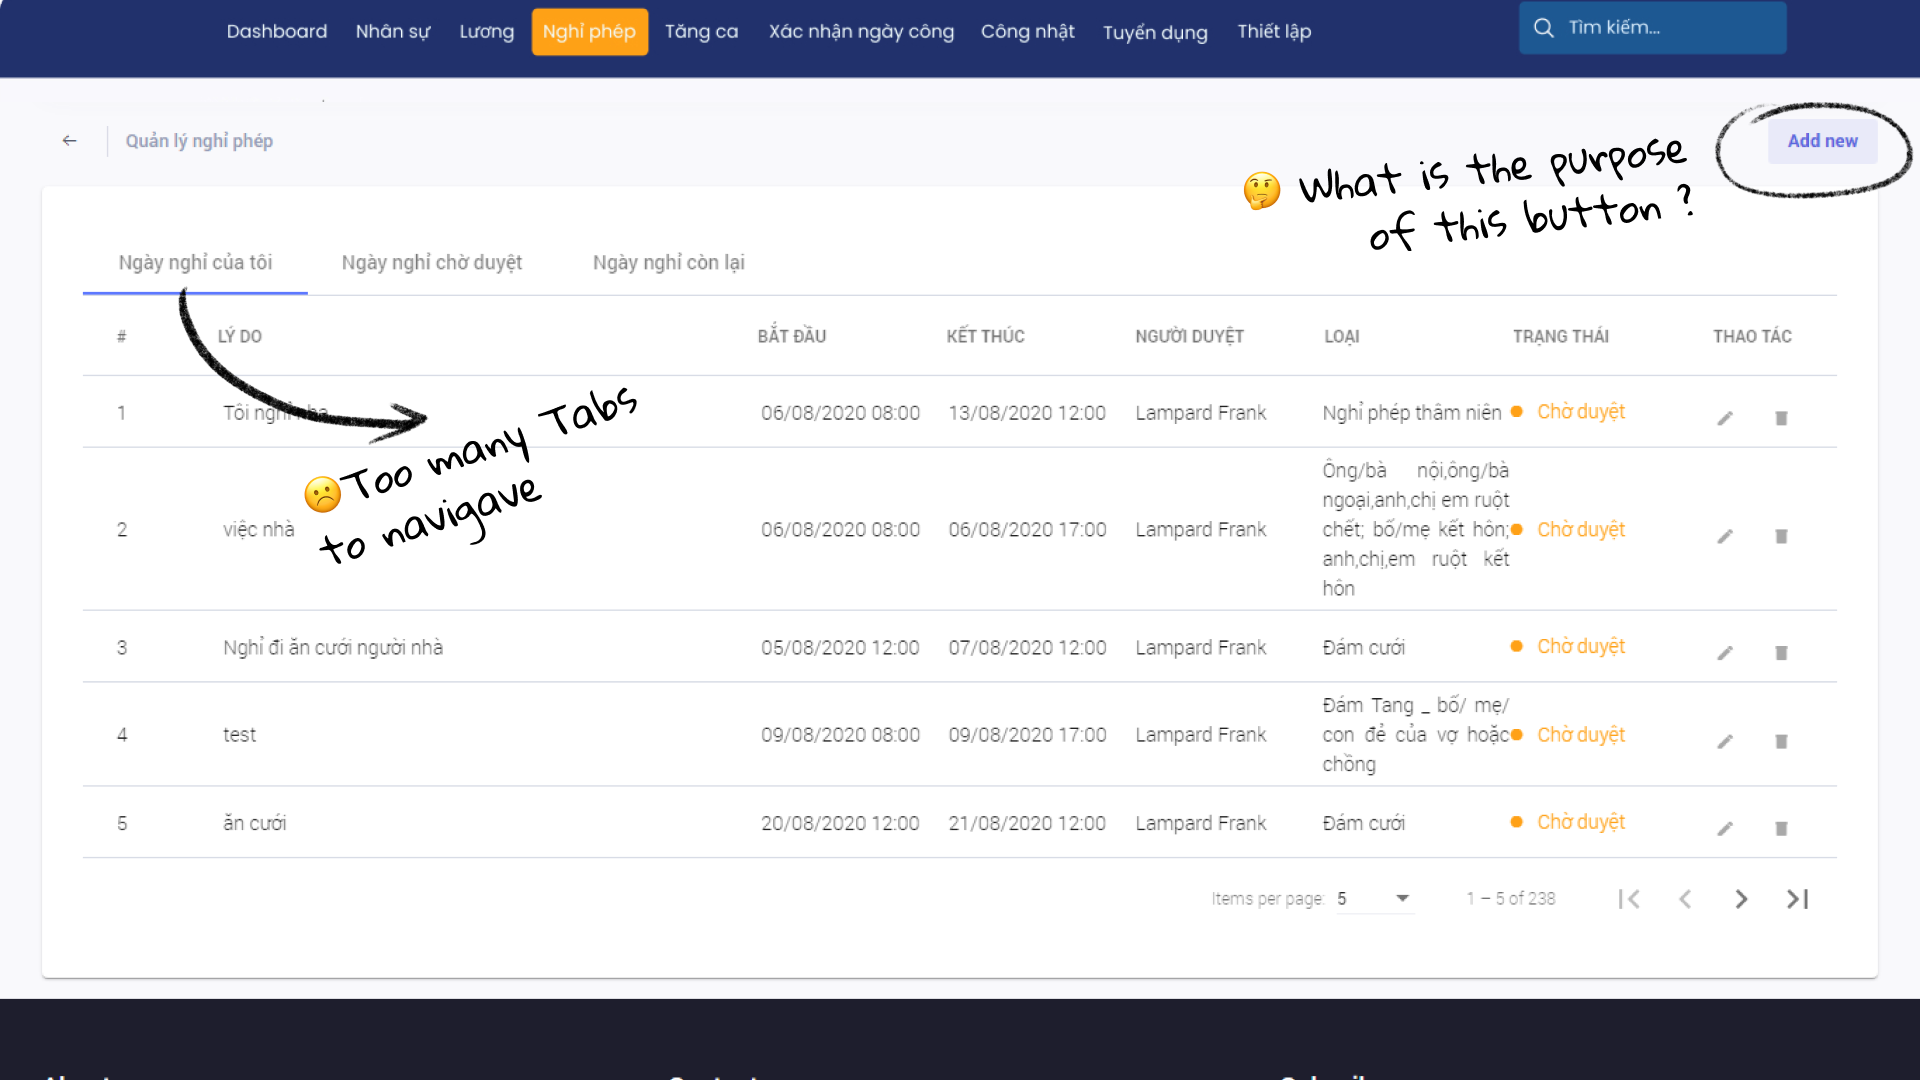
Task: Click the back arrow beside Quản lý nghỉ phép
Action: click(69, 141)
